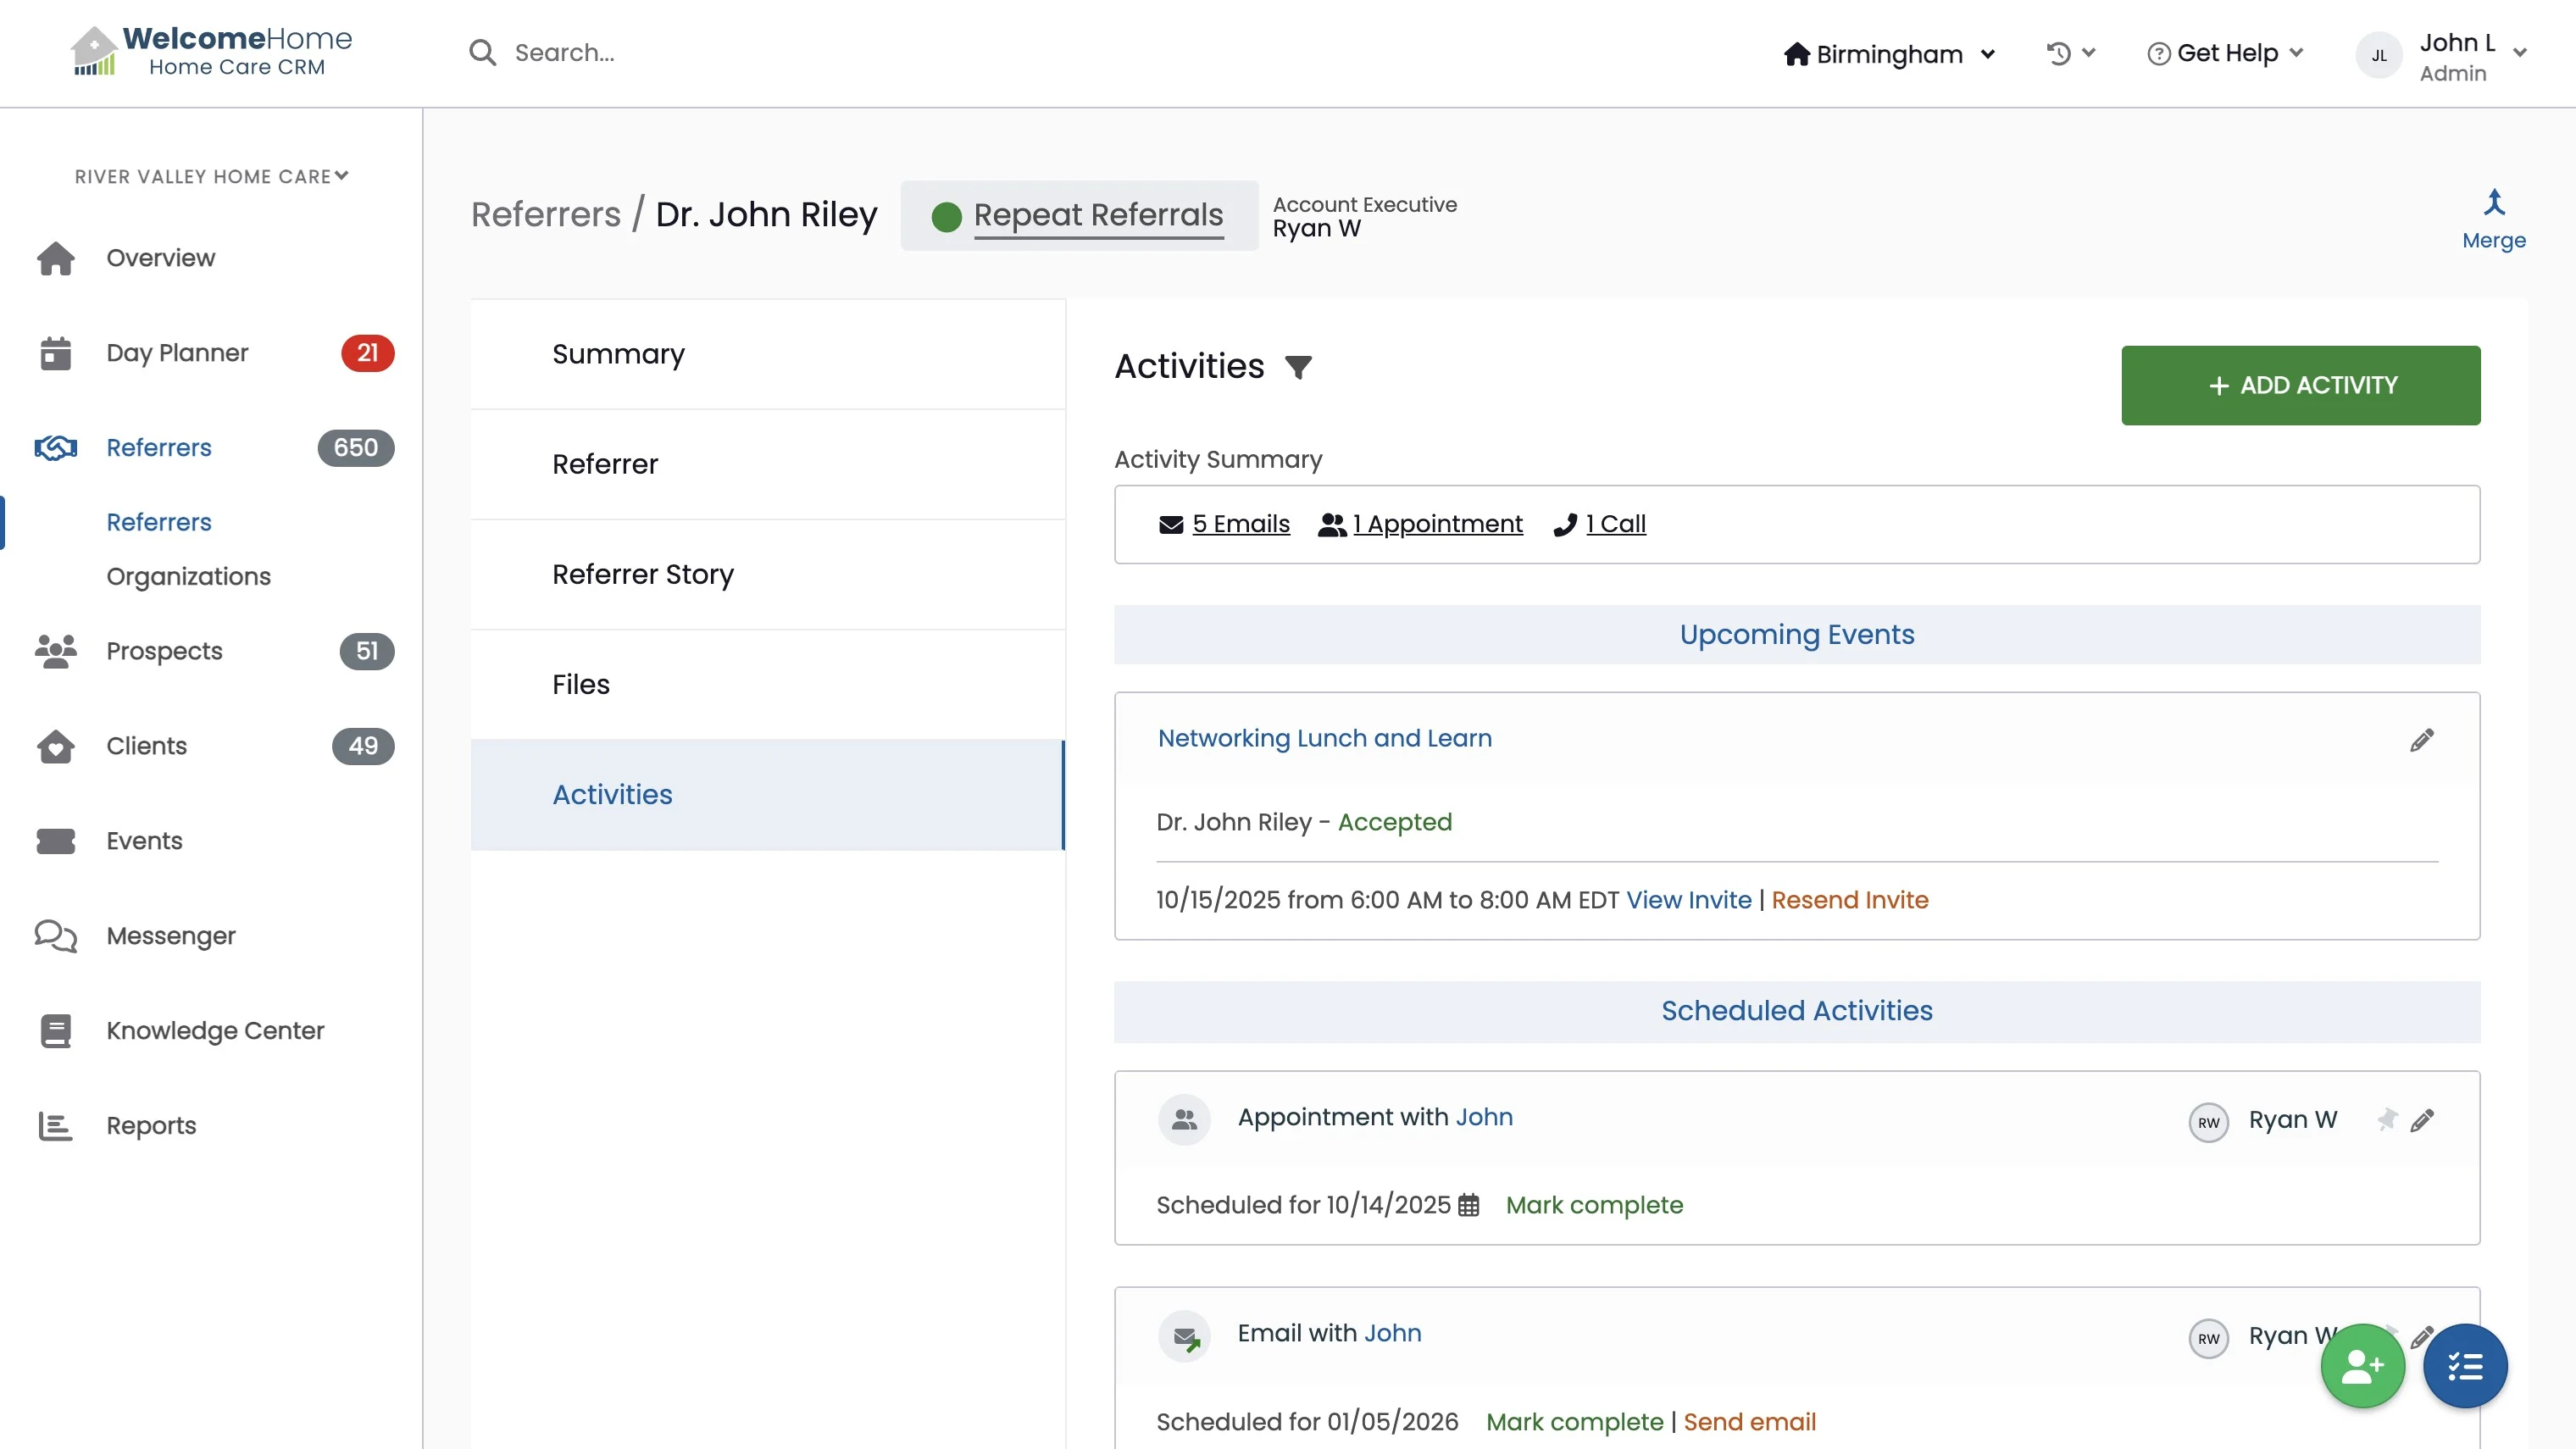The image size is (2576, 1449).
Task: Switch to the Referrer Story tab
Action: [643, 574]
